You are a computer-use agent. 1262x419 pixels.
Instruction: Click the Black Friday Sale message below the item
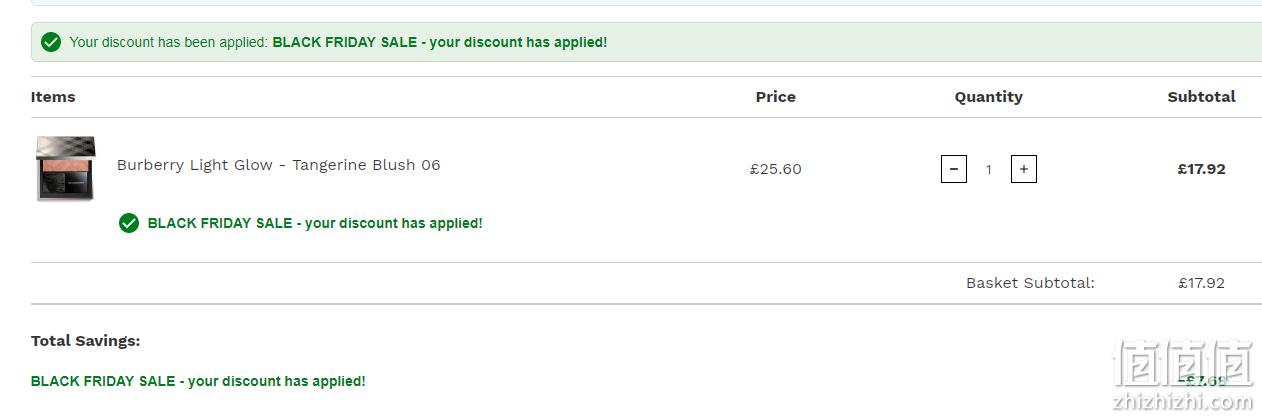click(x=315, y=223)
